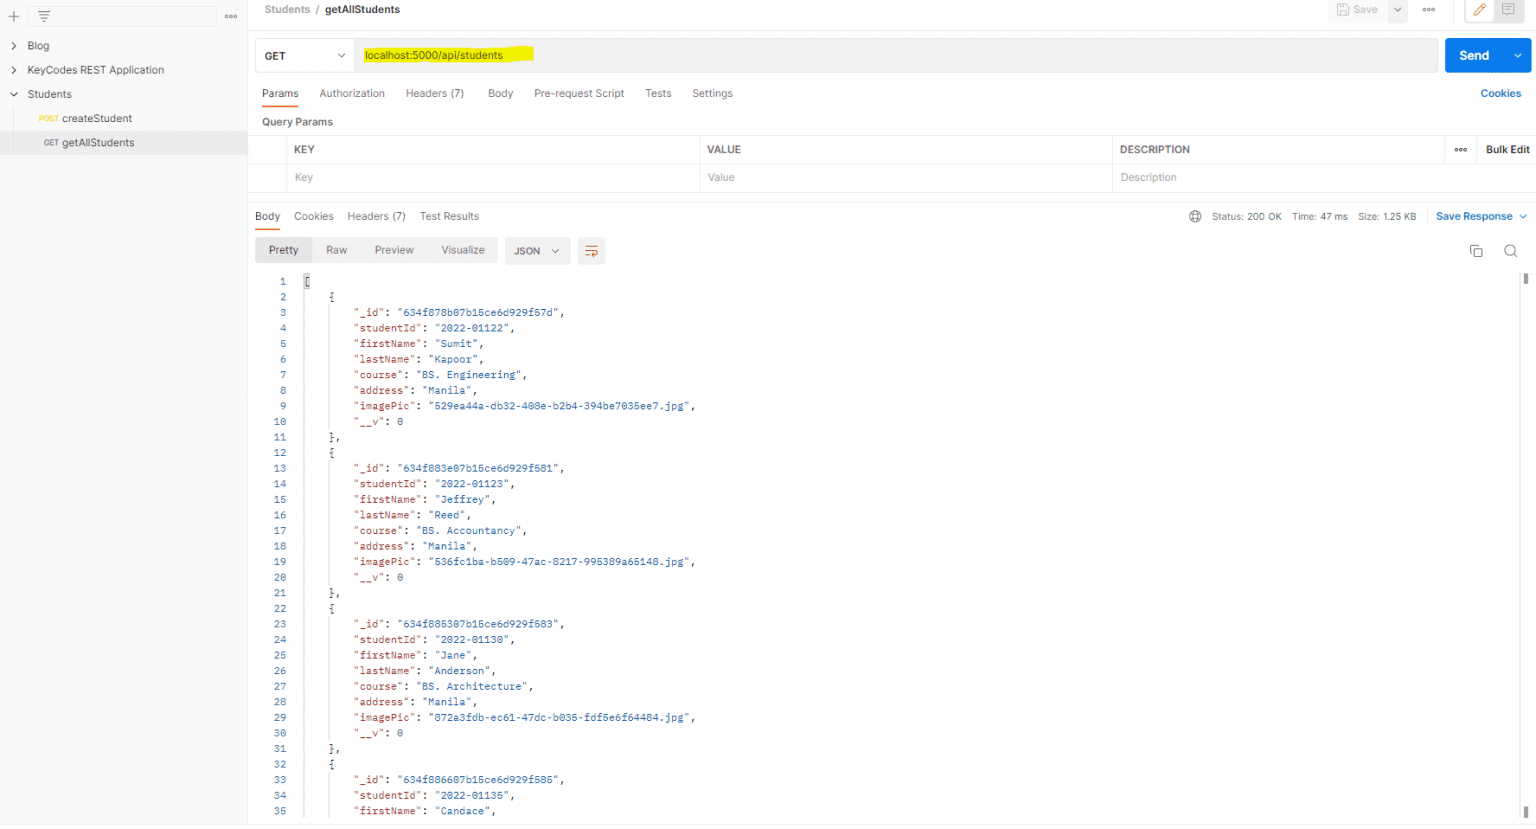This screenshot has width=1536, height=829.
Task: Open the sidebar three-dot options menu
Action: pyautogui.click(x=231, y=17)
